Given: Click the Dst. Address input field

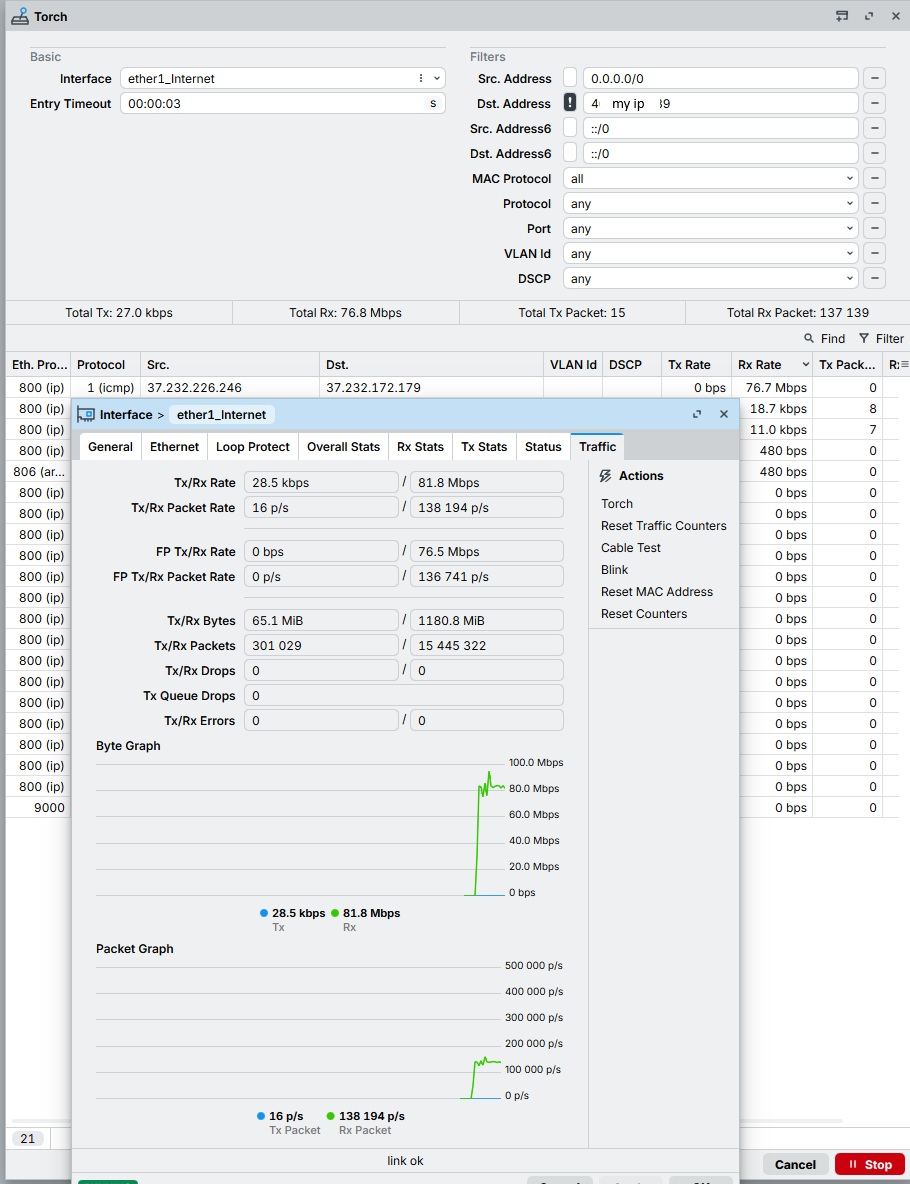Looking at the screenshot, I should pos(720,103).
